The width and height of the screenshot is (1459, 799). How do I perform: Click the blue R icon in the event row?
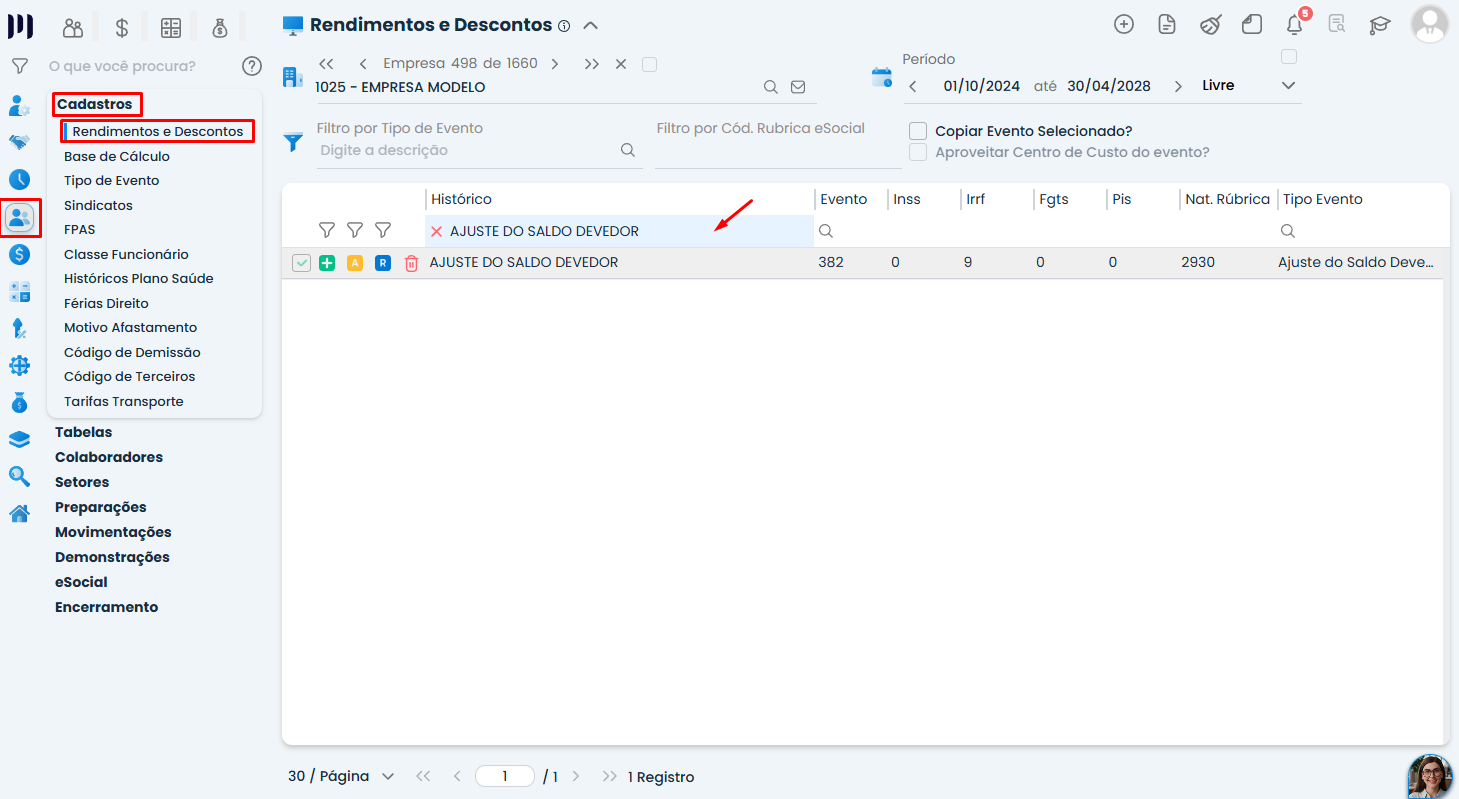(x=383, y=263)
